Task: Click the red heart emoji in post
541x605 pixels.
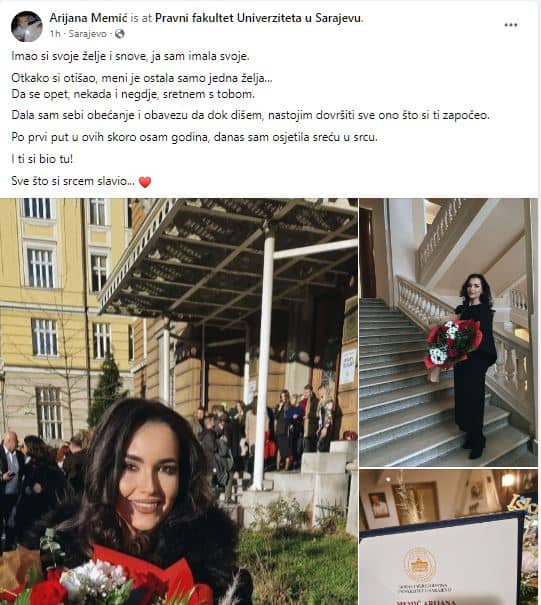Action: click(x=145, y=182)
